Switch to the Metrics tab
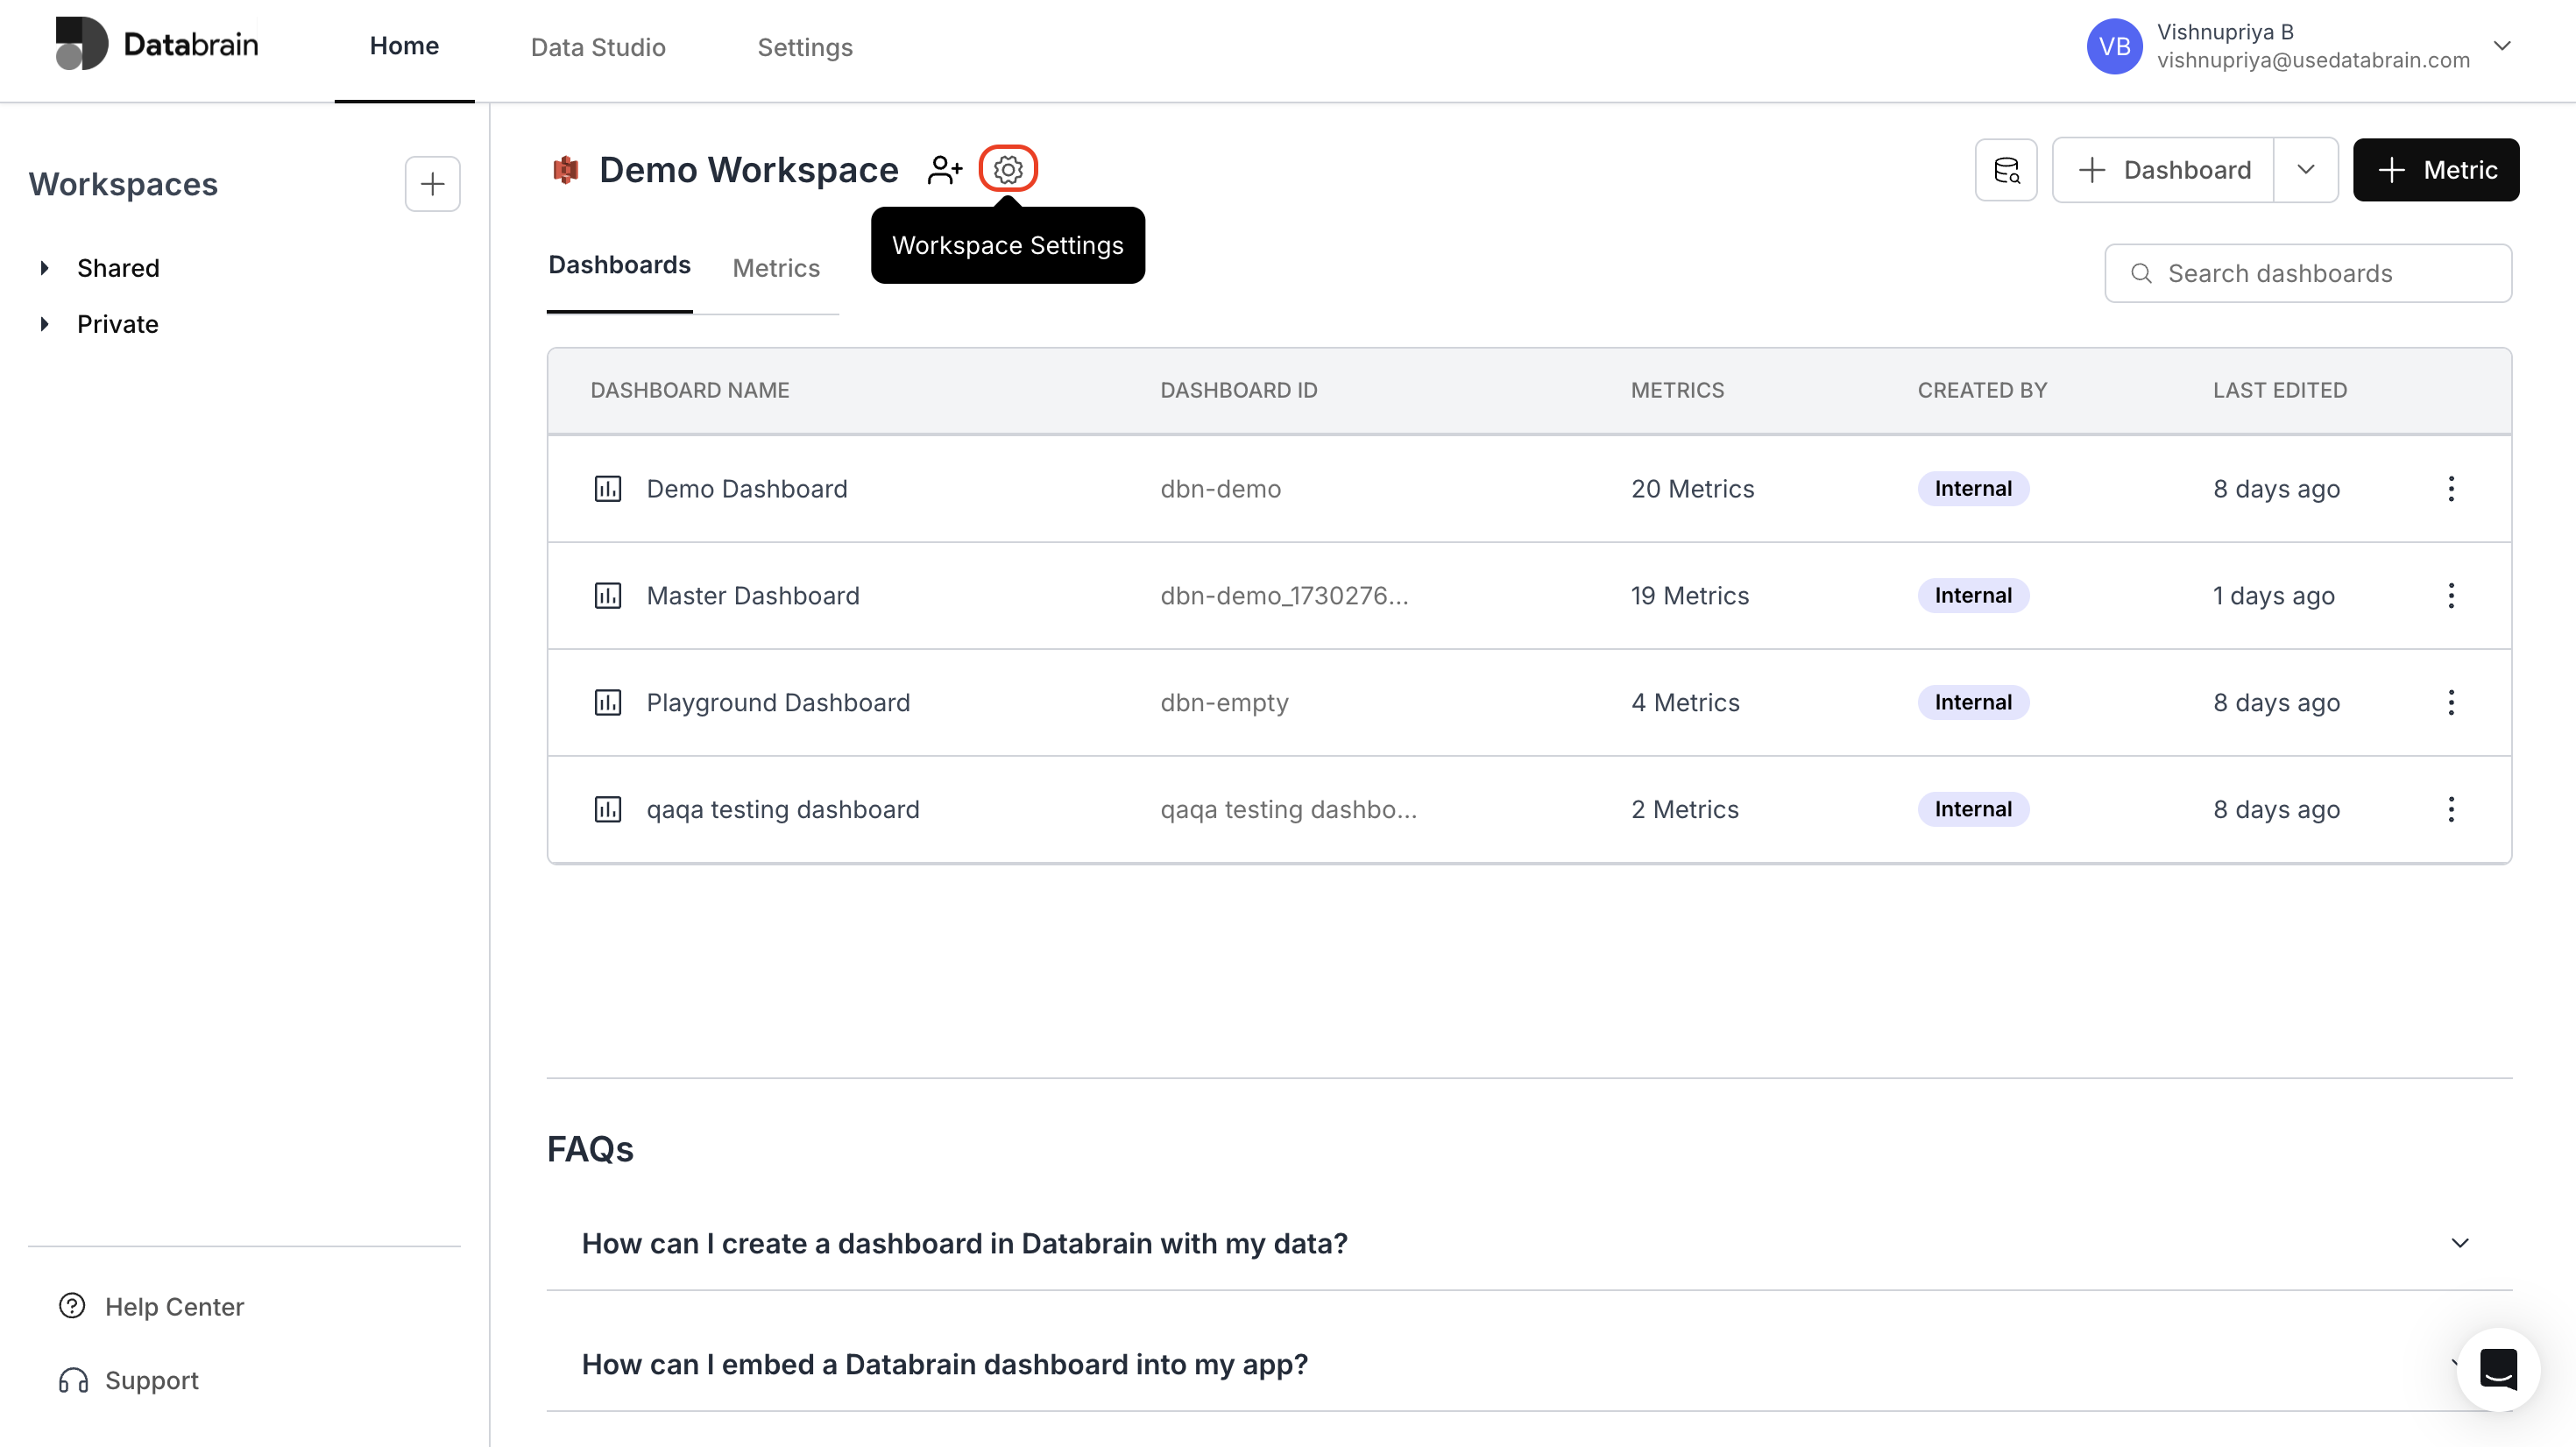2576x1447 pixels. click(776, 268)
